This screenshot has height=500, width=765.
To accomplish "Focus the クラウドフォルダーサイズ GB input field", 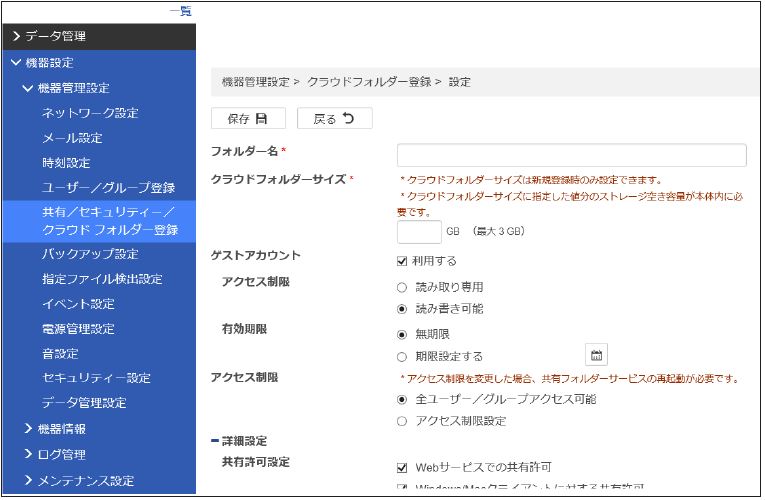I will point(419,232).
